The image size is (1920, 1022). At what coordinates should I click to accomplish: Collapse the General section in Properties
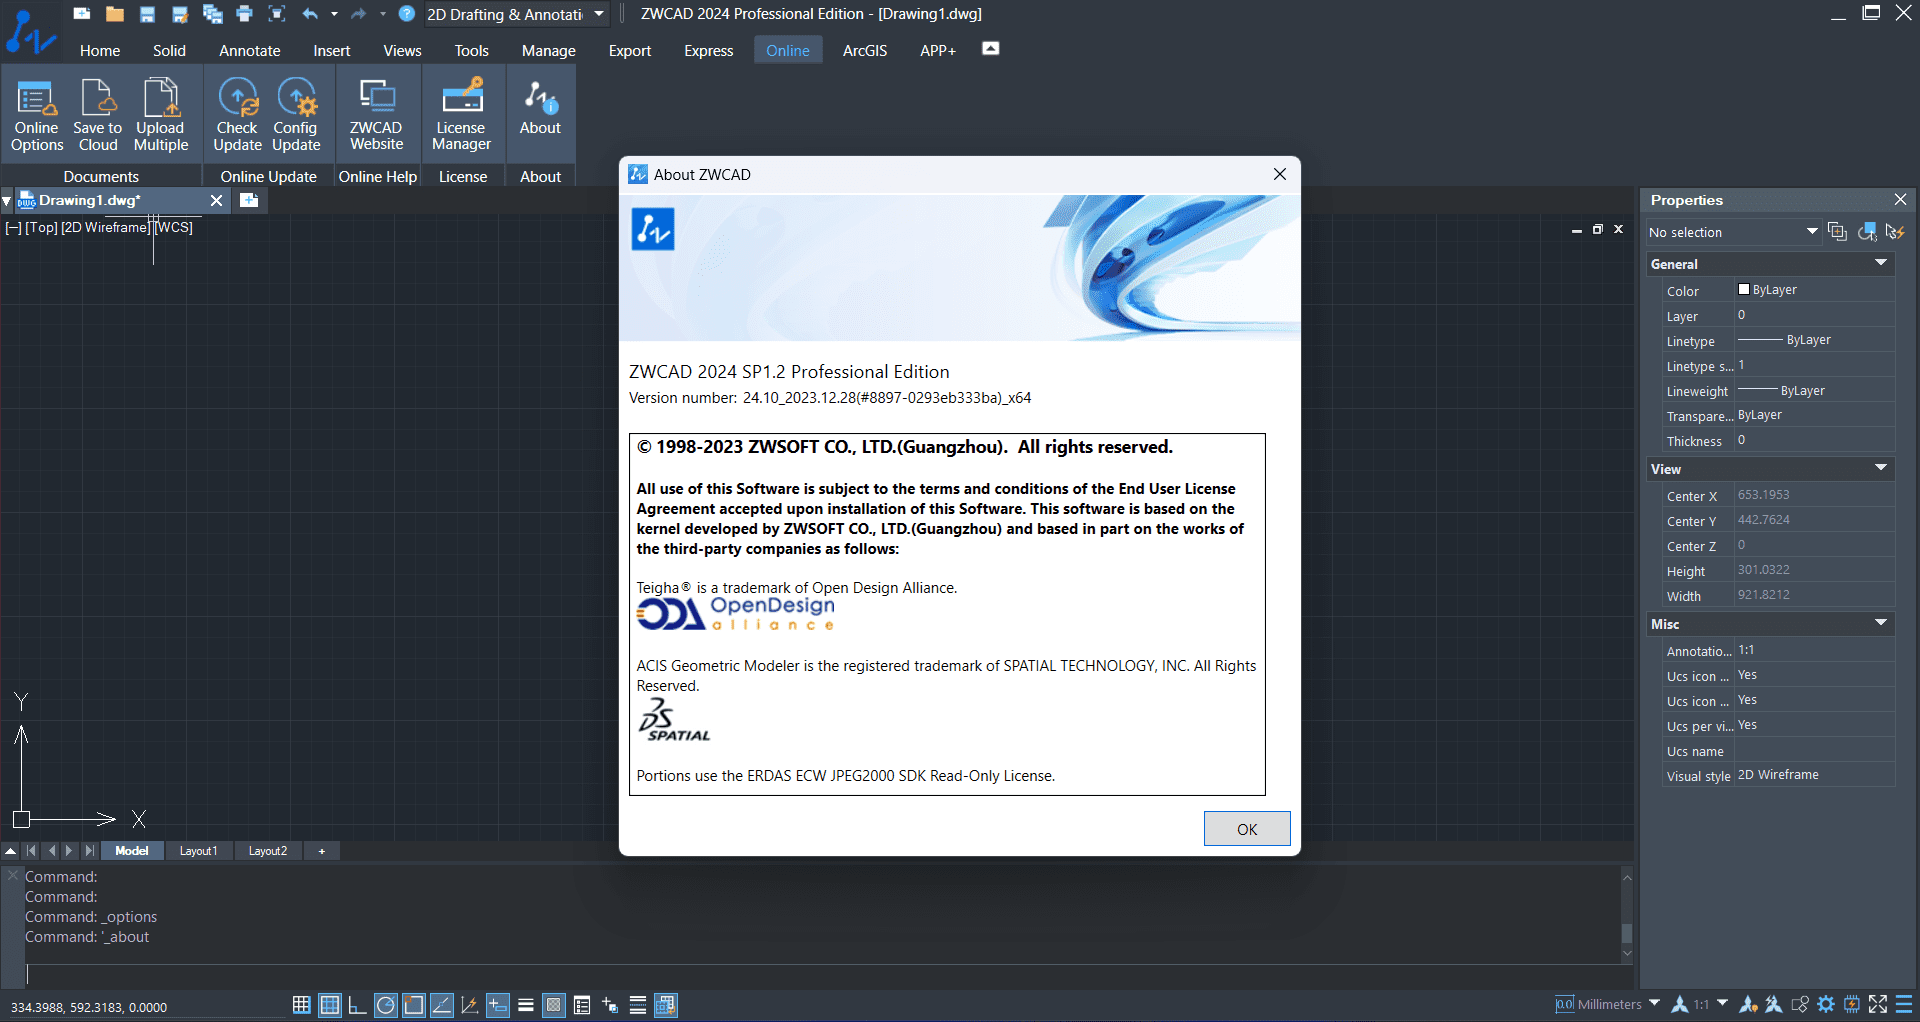[x=1881, y=263]
